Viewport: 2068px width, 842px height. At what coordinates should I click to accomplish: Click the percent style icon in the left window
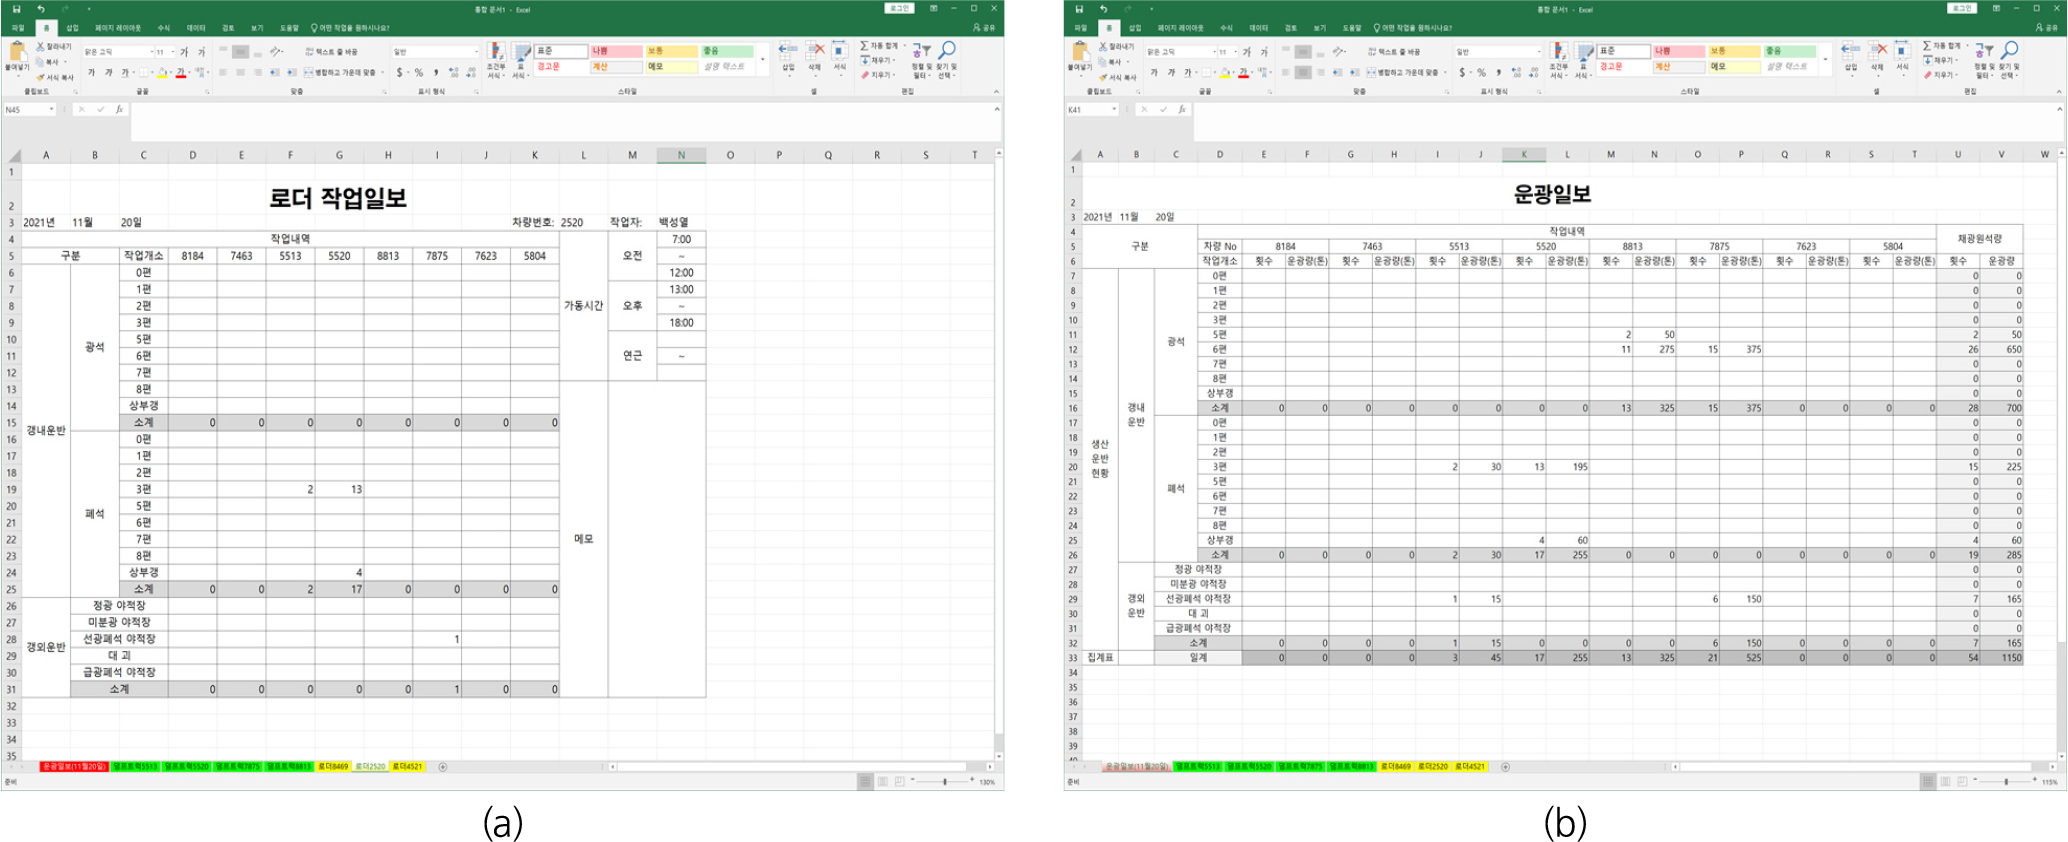(419, 72)
